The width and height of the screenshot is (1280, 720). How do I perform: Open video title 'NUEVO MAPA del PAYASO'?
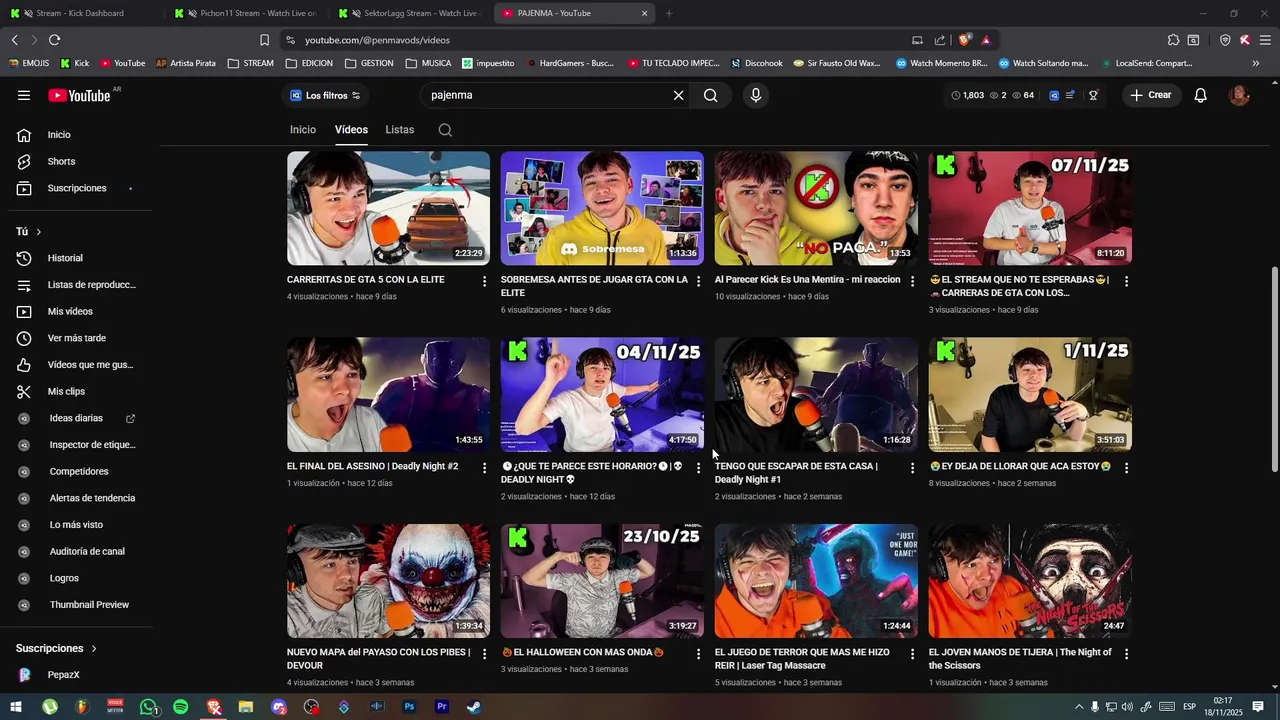pos(378,659)
